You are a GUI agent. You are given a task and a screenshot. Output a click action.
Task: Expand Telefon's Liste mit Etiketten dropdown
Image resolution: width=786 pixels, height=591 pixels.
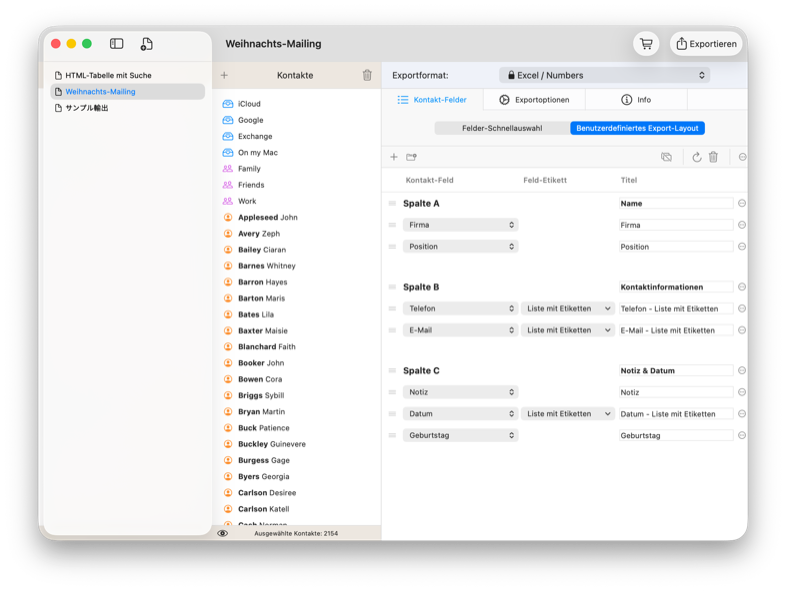pyautogui.click(x=567, y=309)
